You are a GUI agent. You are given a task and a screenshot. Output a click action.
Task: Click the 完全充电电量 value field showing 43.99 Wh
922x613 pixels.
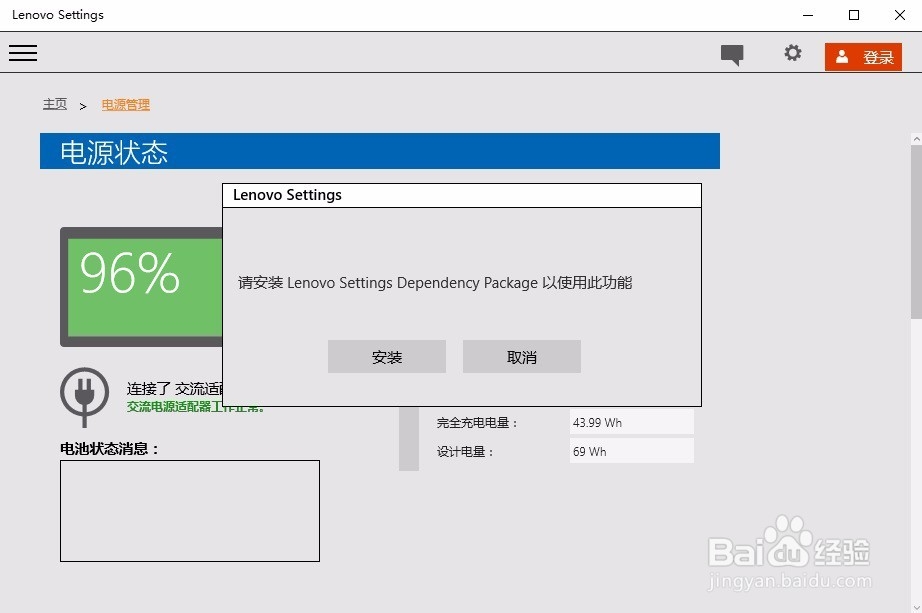click(631, 421)
